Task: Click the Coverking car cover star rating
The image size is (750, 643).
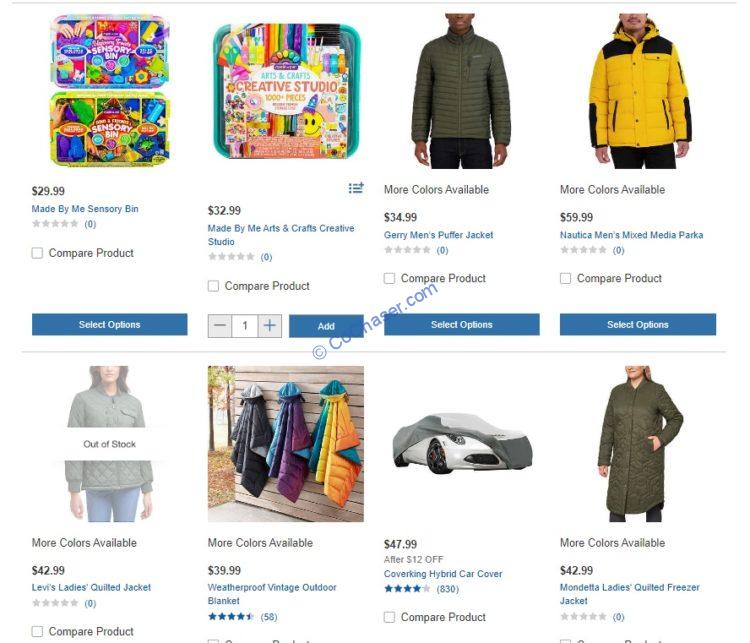Action: (407, 589)
